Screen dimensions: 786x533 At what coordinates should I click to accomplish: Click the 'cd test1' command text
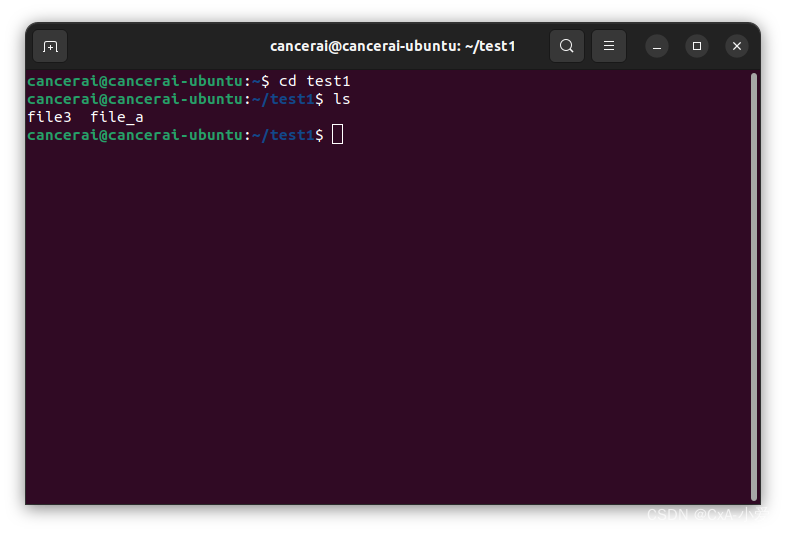coord(314,81)
